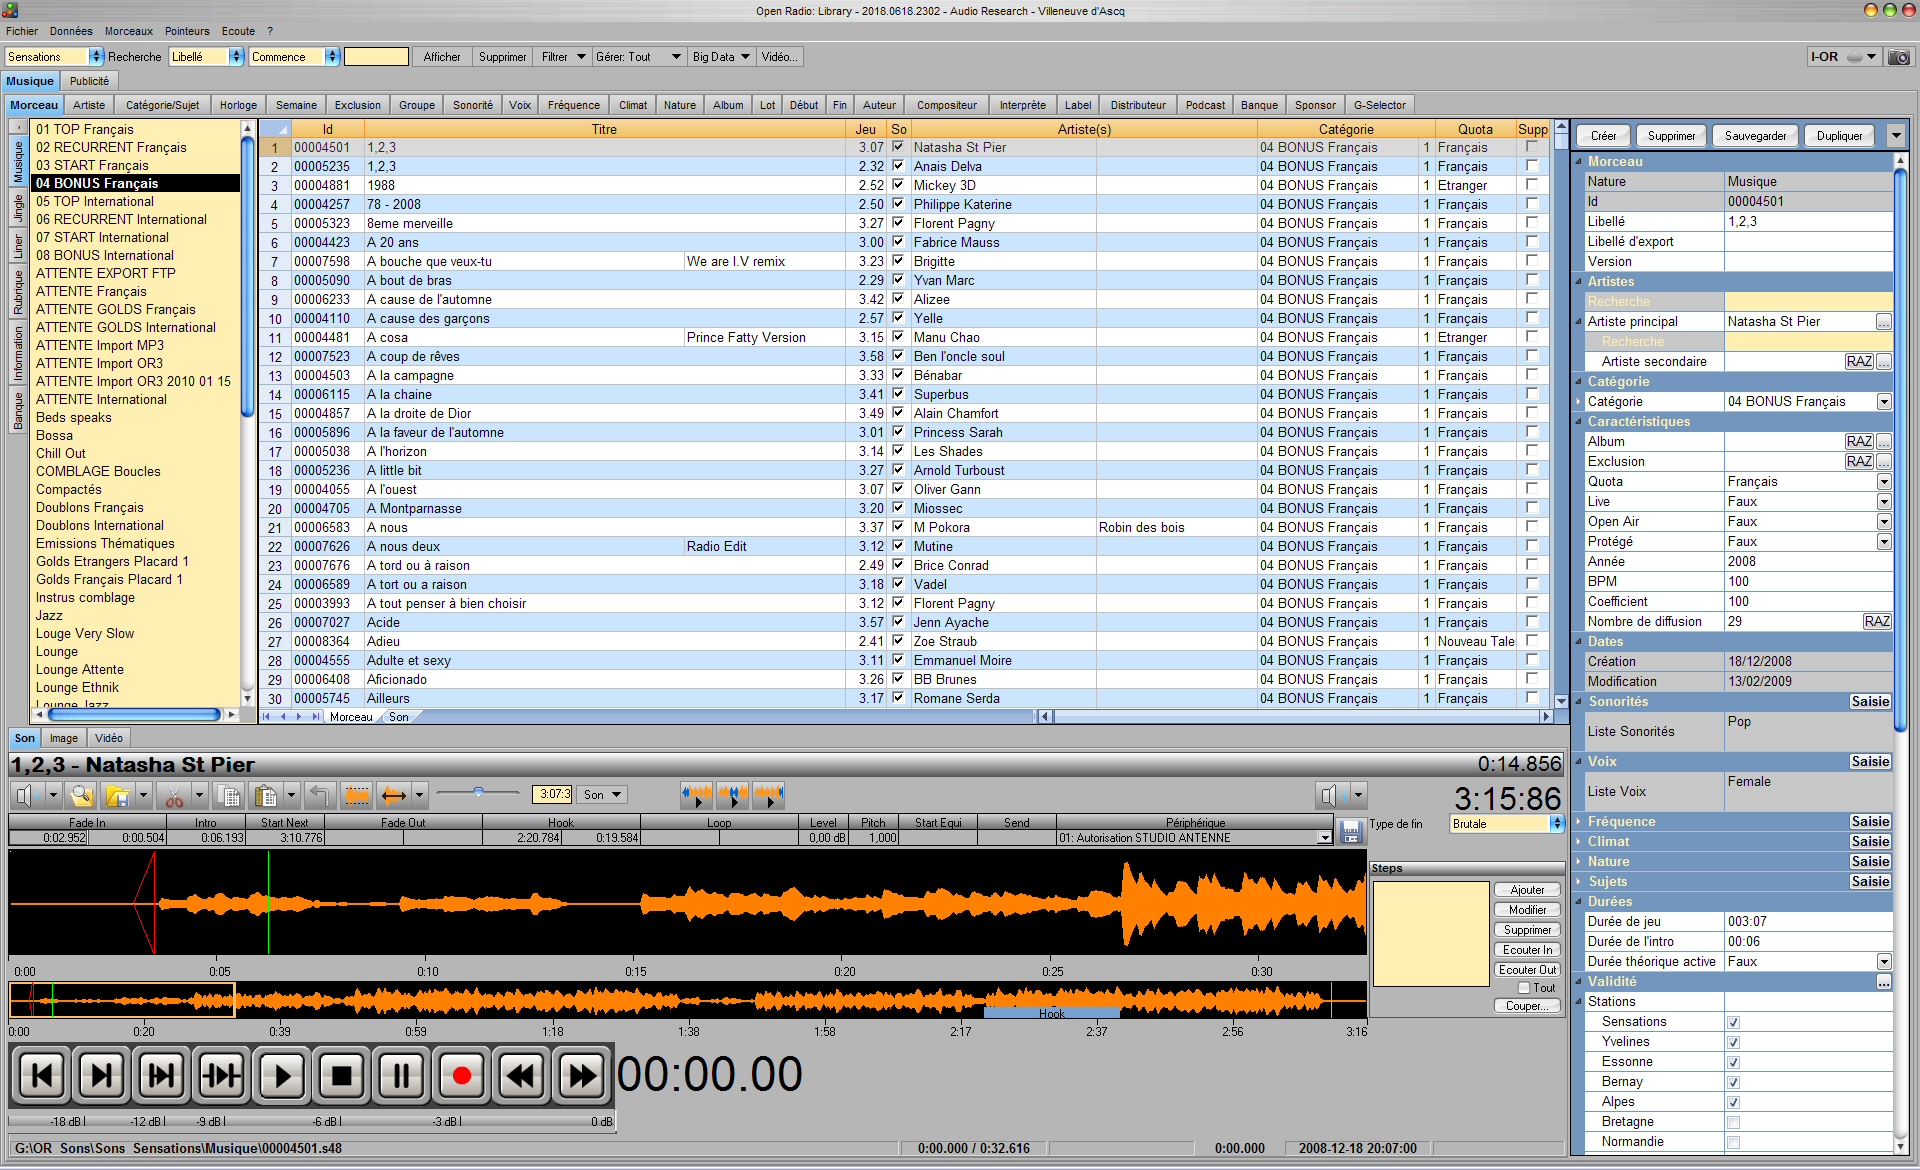The width and height of the screenshot is (1920, 1170).
Task: Cut audio with the scissors tool
Action: pos(177,795)
